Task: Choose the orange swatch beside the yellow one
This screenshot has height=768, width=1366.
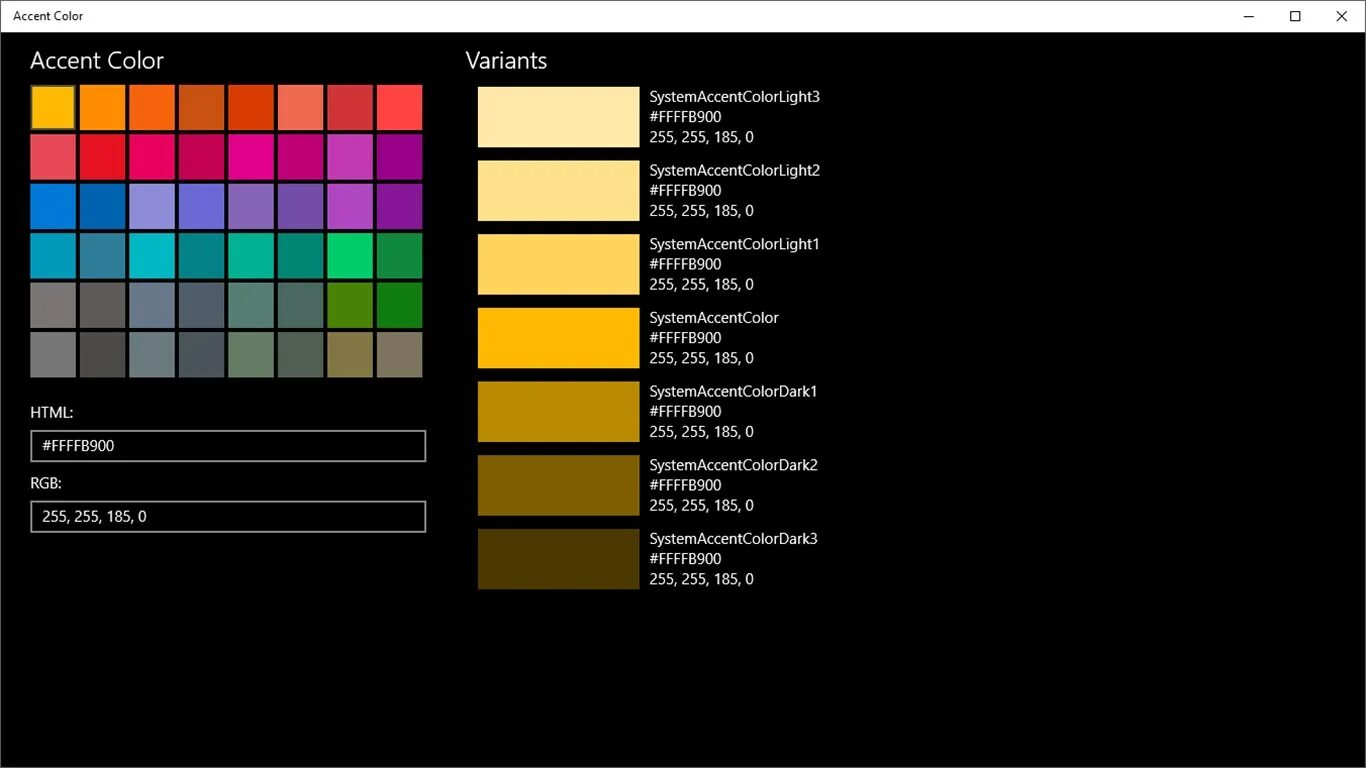Action: click(102, 107)
